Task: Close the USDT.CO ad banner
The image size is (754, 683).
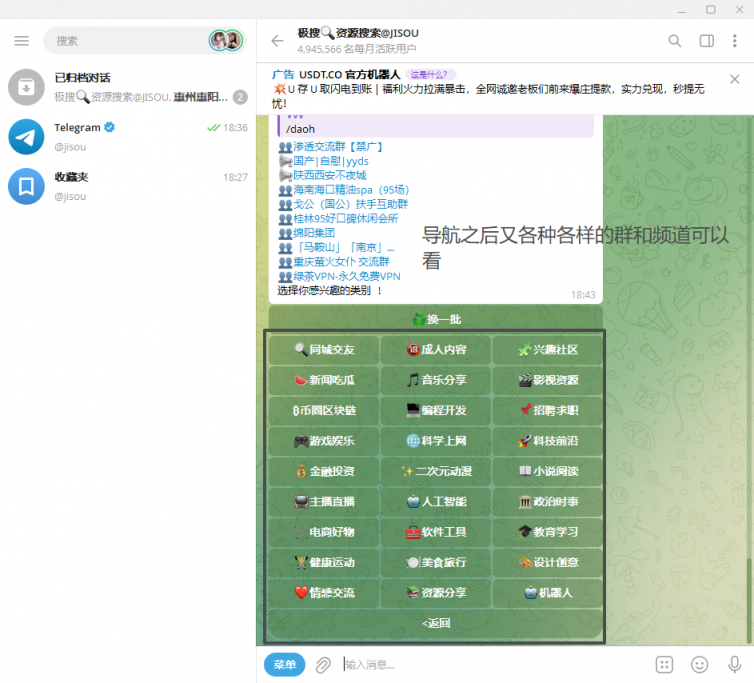Action: [x=734, y=79]
